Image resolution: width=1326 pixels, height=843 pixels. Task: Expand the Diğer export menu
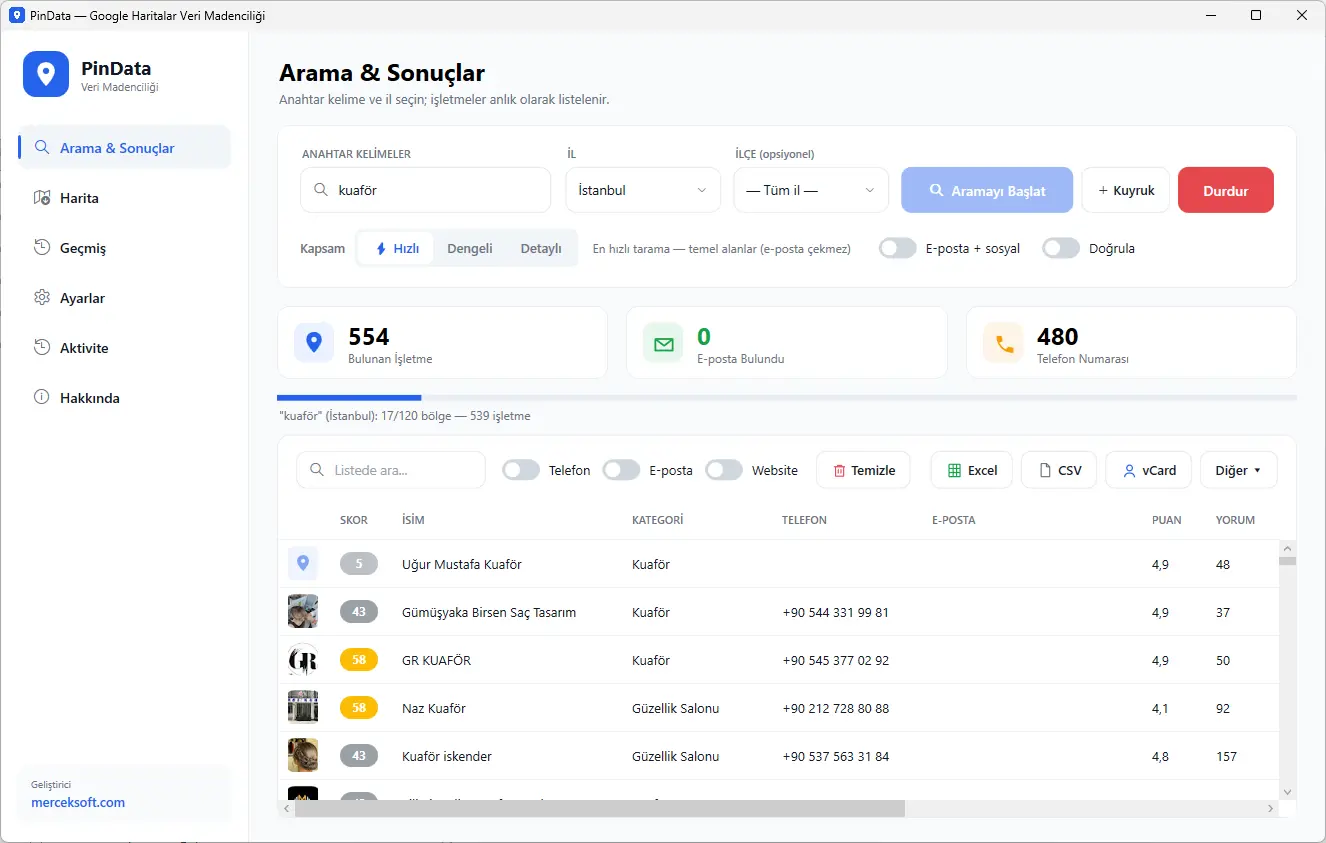[1238, 470]
